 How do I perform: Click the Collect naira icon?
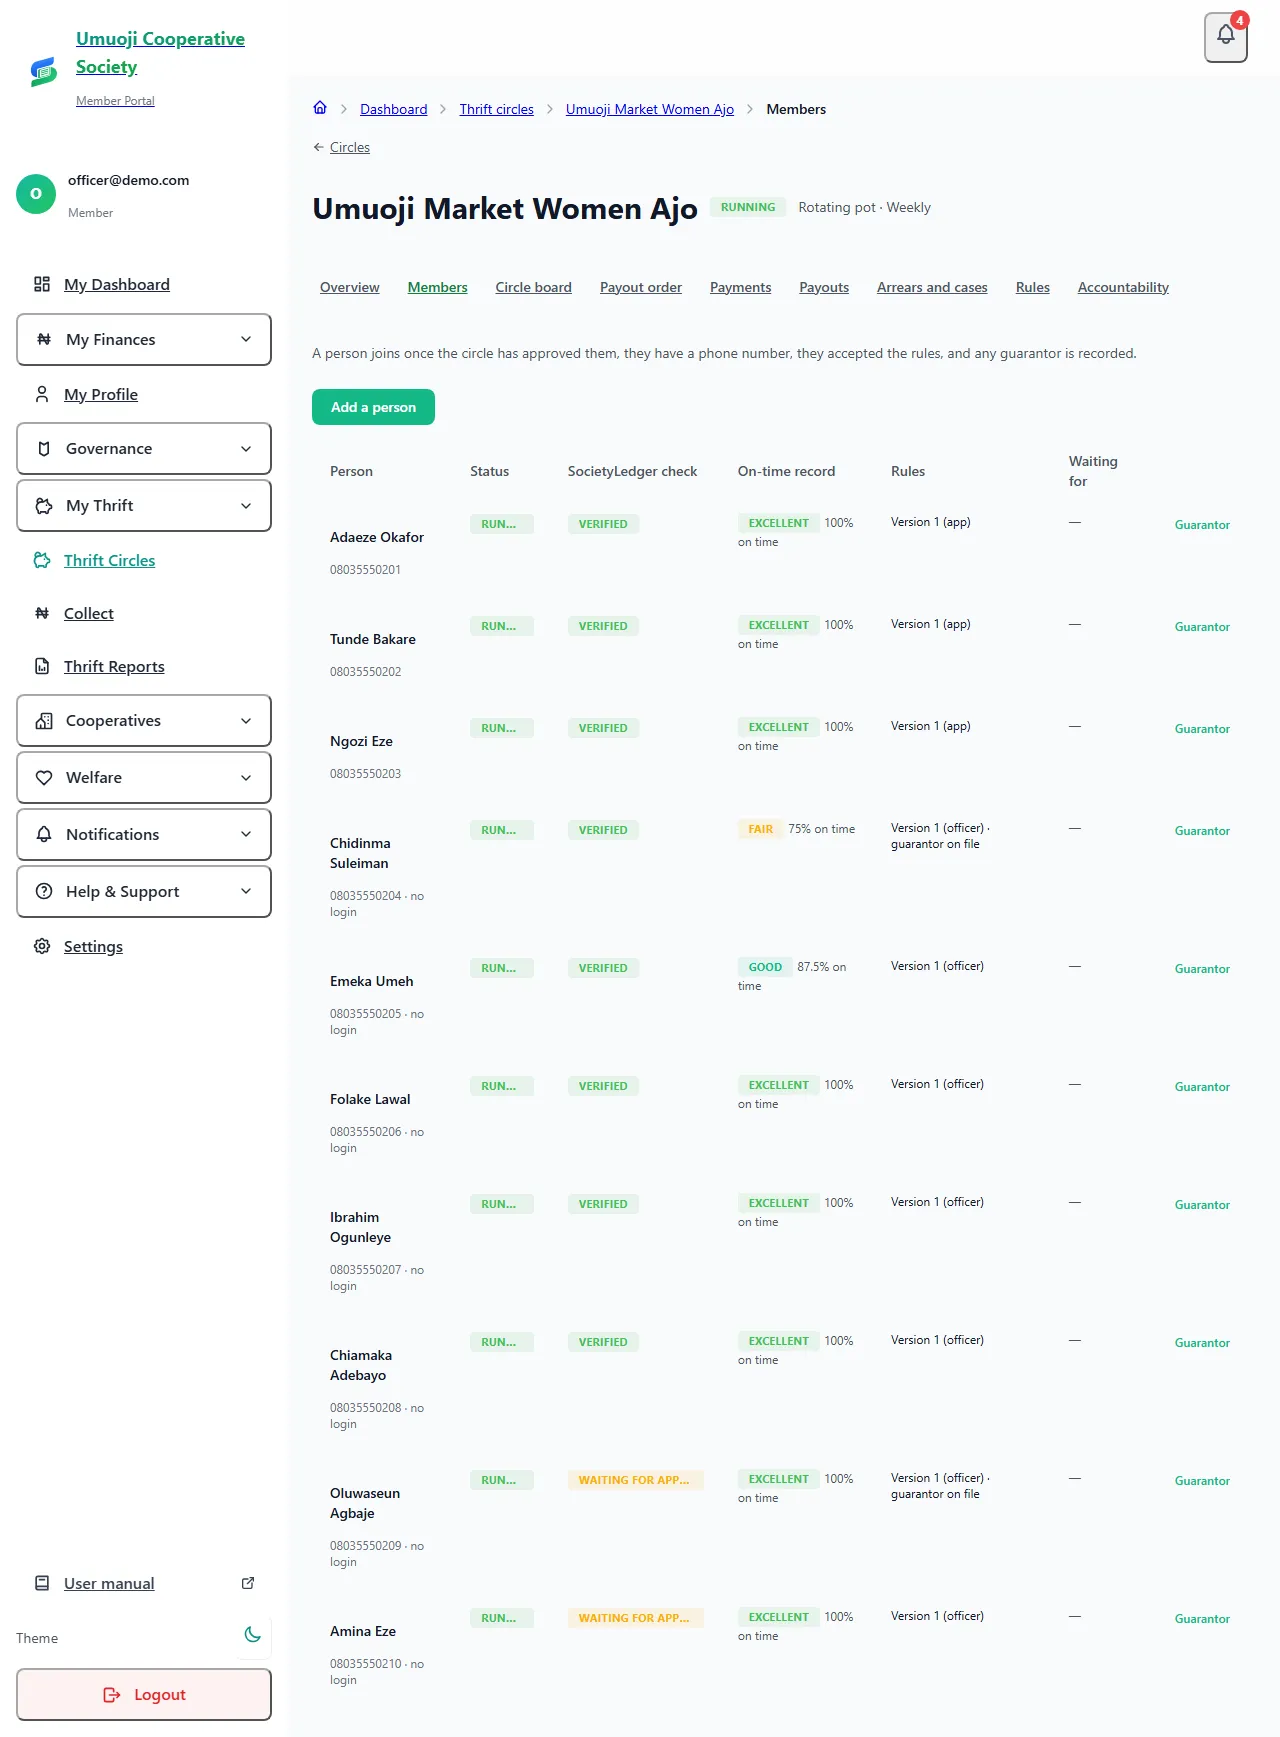pyautogui.click(x=42, y=613)
